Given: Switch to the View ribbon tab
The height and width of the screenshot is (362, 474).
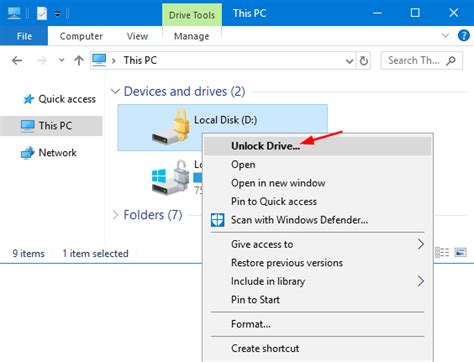Looking at the screenshot, I should [137, 36].
